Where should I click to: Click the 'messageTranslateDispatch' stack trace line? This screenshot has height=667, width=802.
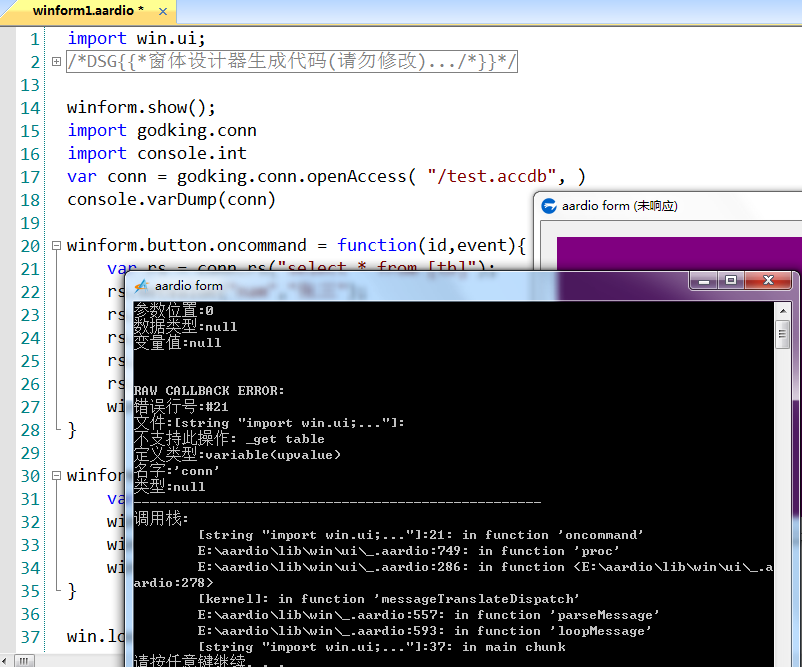point(389,599)
